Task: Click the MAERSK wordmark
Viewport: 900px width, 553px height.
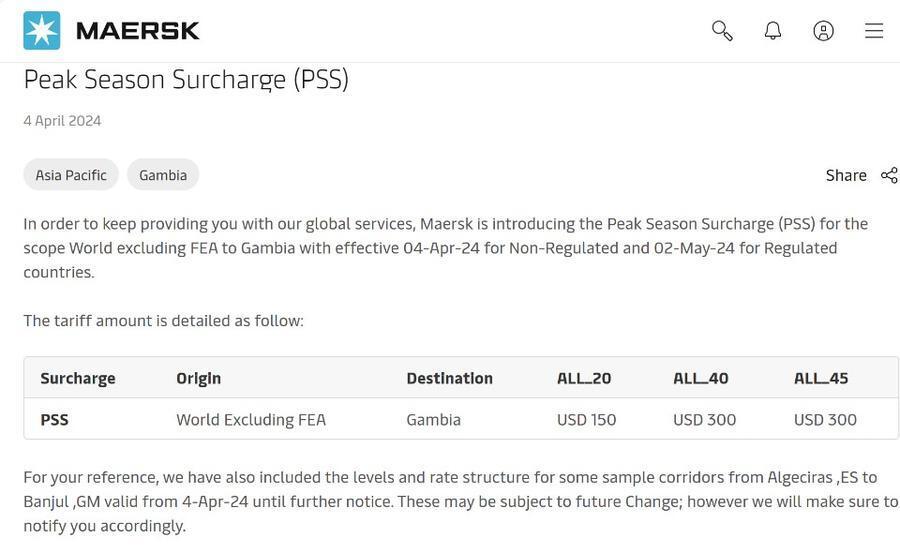Action: click(x=138, y=31)
